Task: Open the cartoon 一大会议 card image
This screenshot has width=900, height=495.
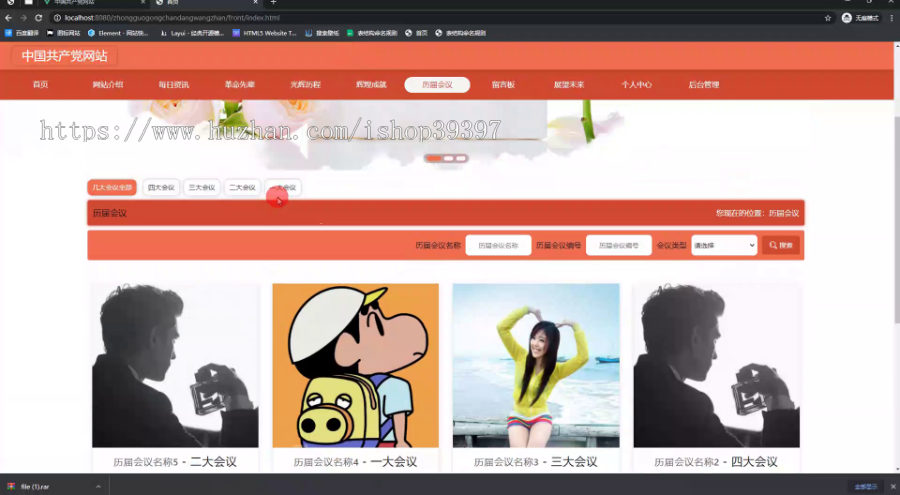Action: click(x=355, y=365)
